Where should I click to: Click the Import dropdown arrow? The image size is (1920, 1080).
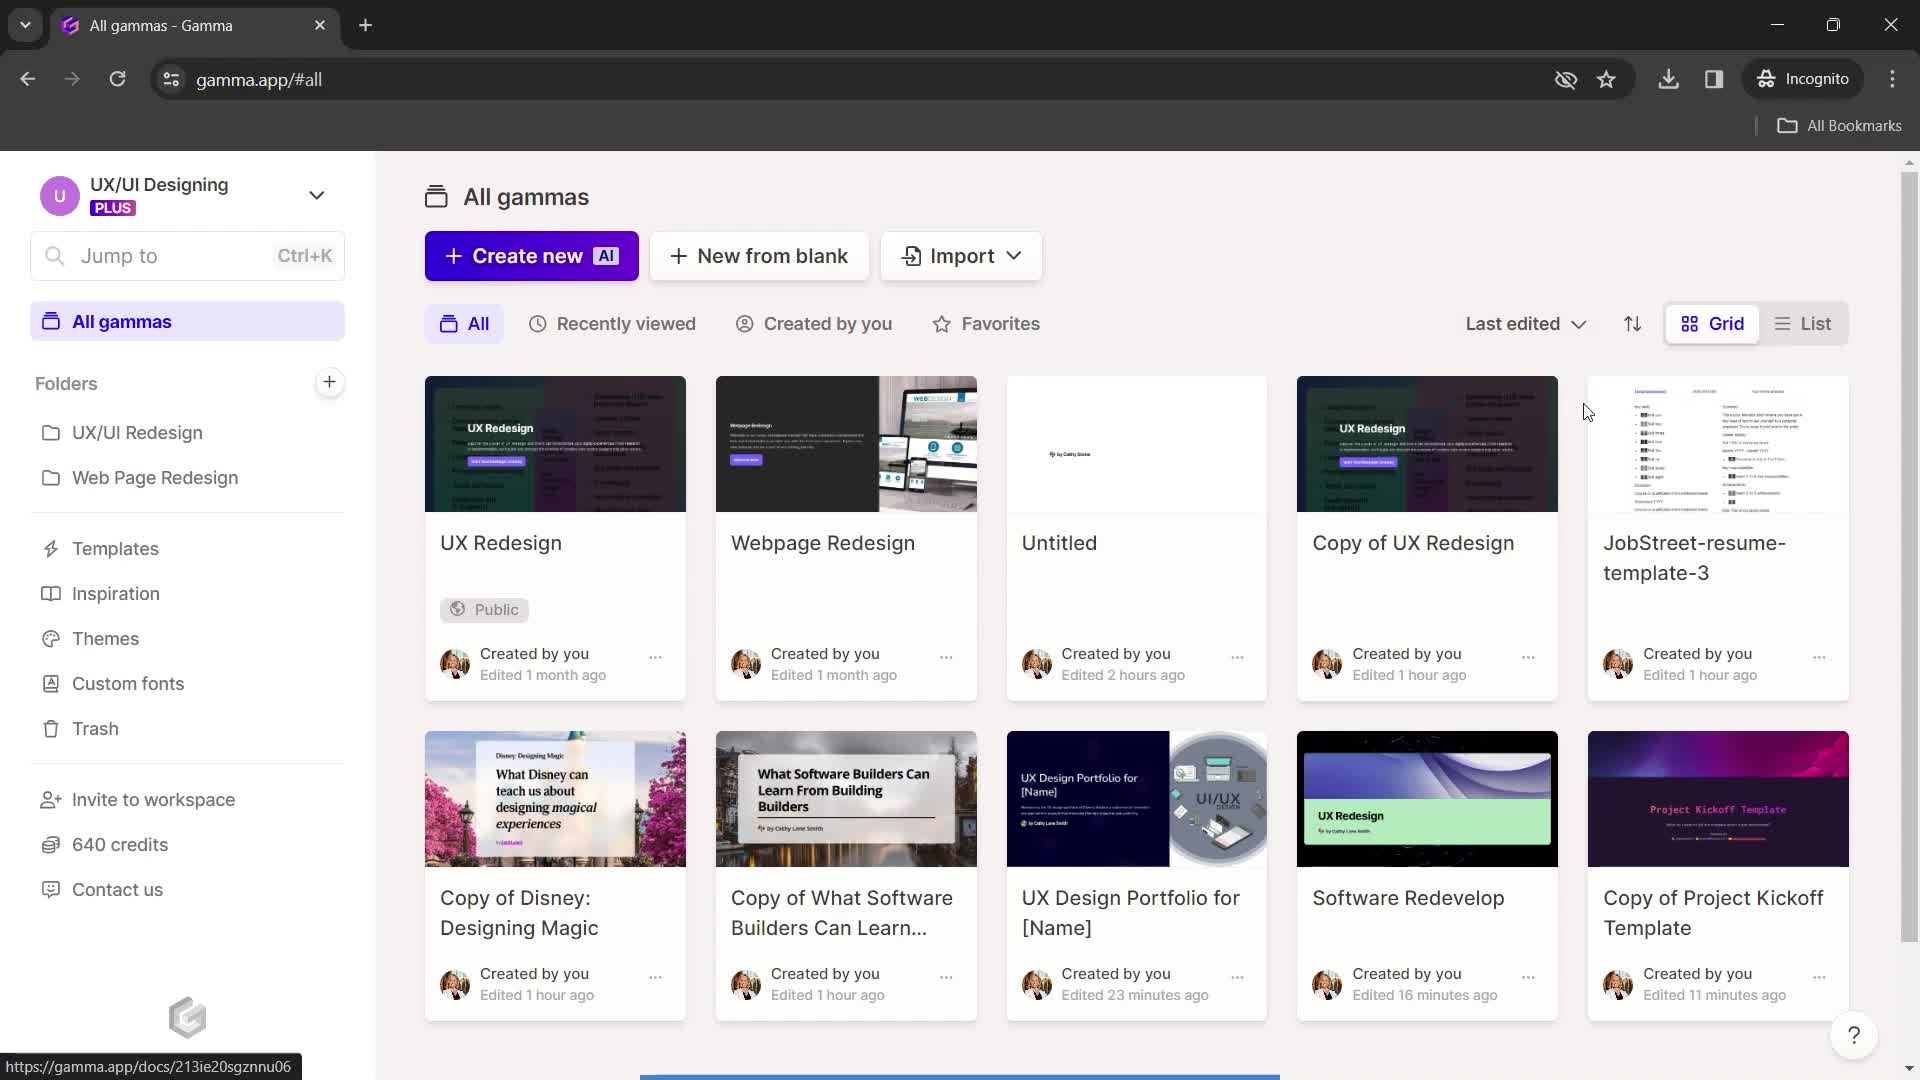(1013, 255)
